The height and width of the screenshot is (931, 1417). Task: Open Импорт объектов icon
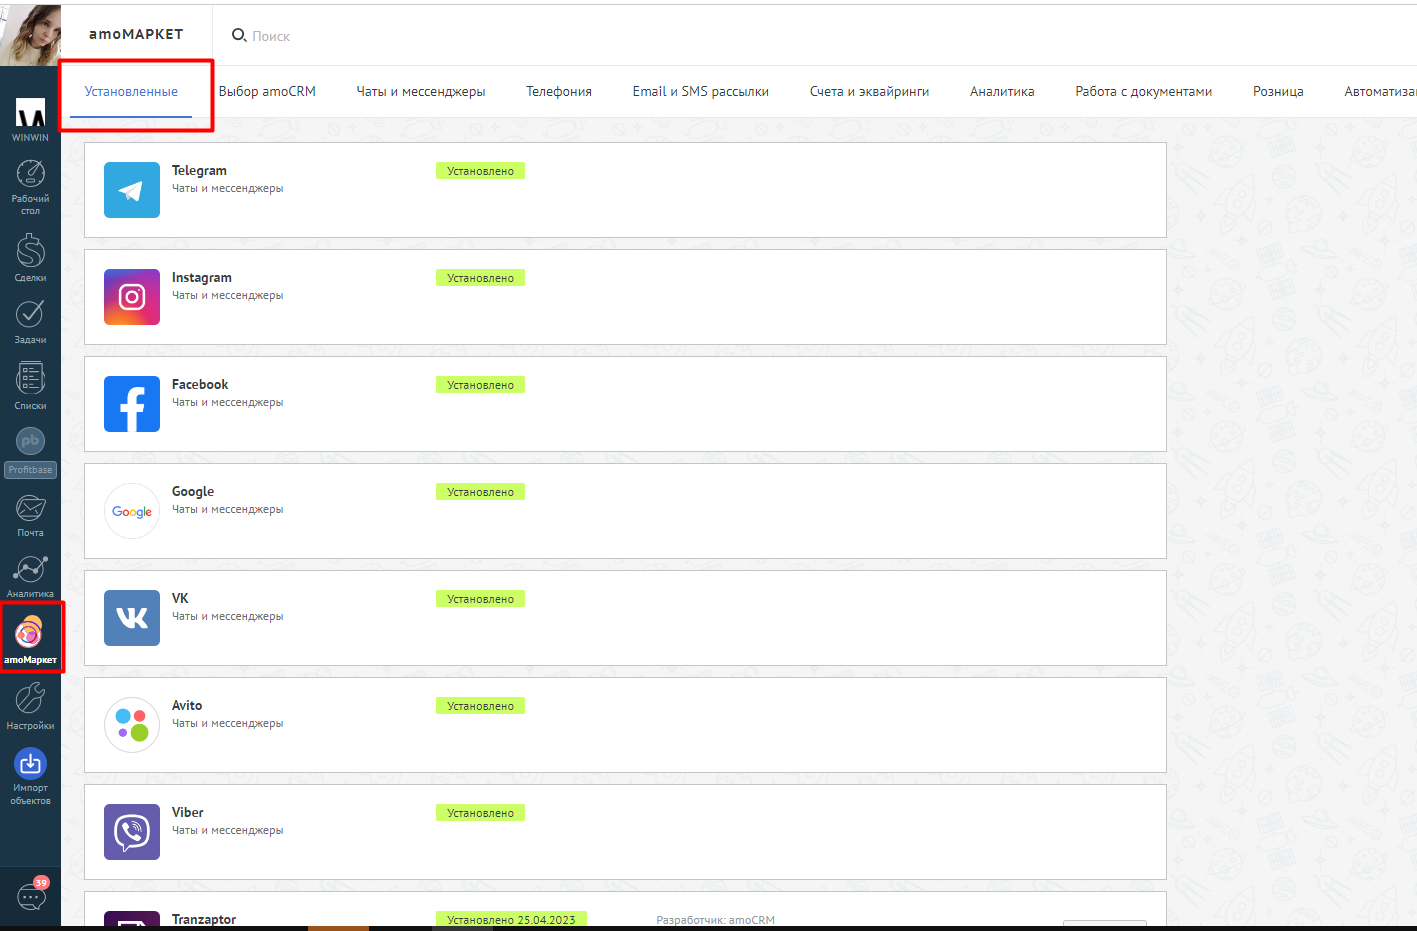[30, 764]
